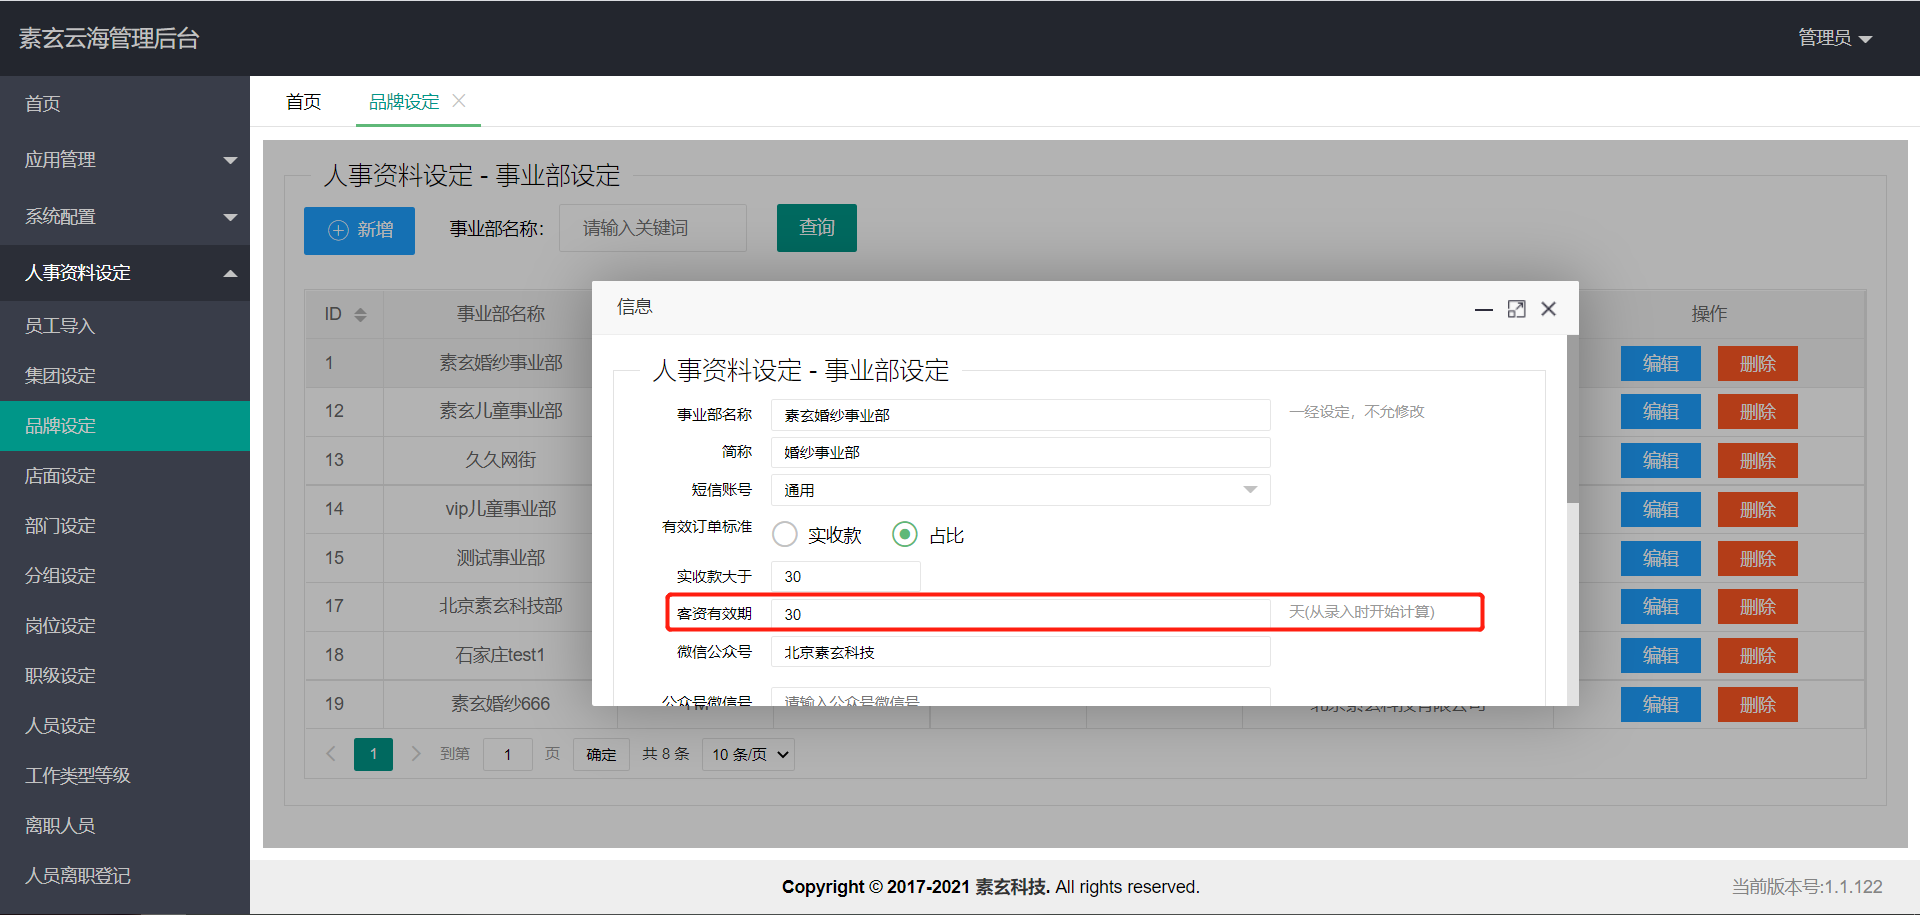The height and width of the screenshot is (915, 1920).
Task: Delete the row with ID 19
Action: [x=1757, y=705]
